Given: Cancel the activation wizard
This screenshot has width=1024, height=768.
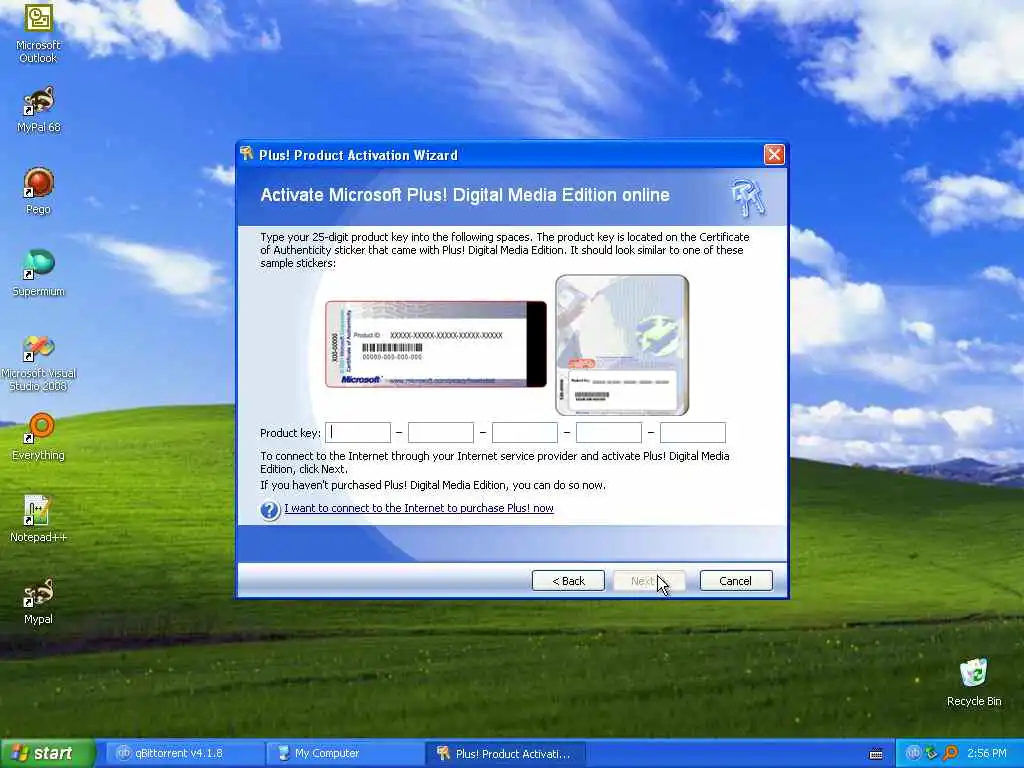Looking at the screenshot, I should pos(736,581).
